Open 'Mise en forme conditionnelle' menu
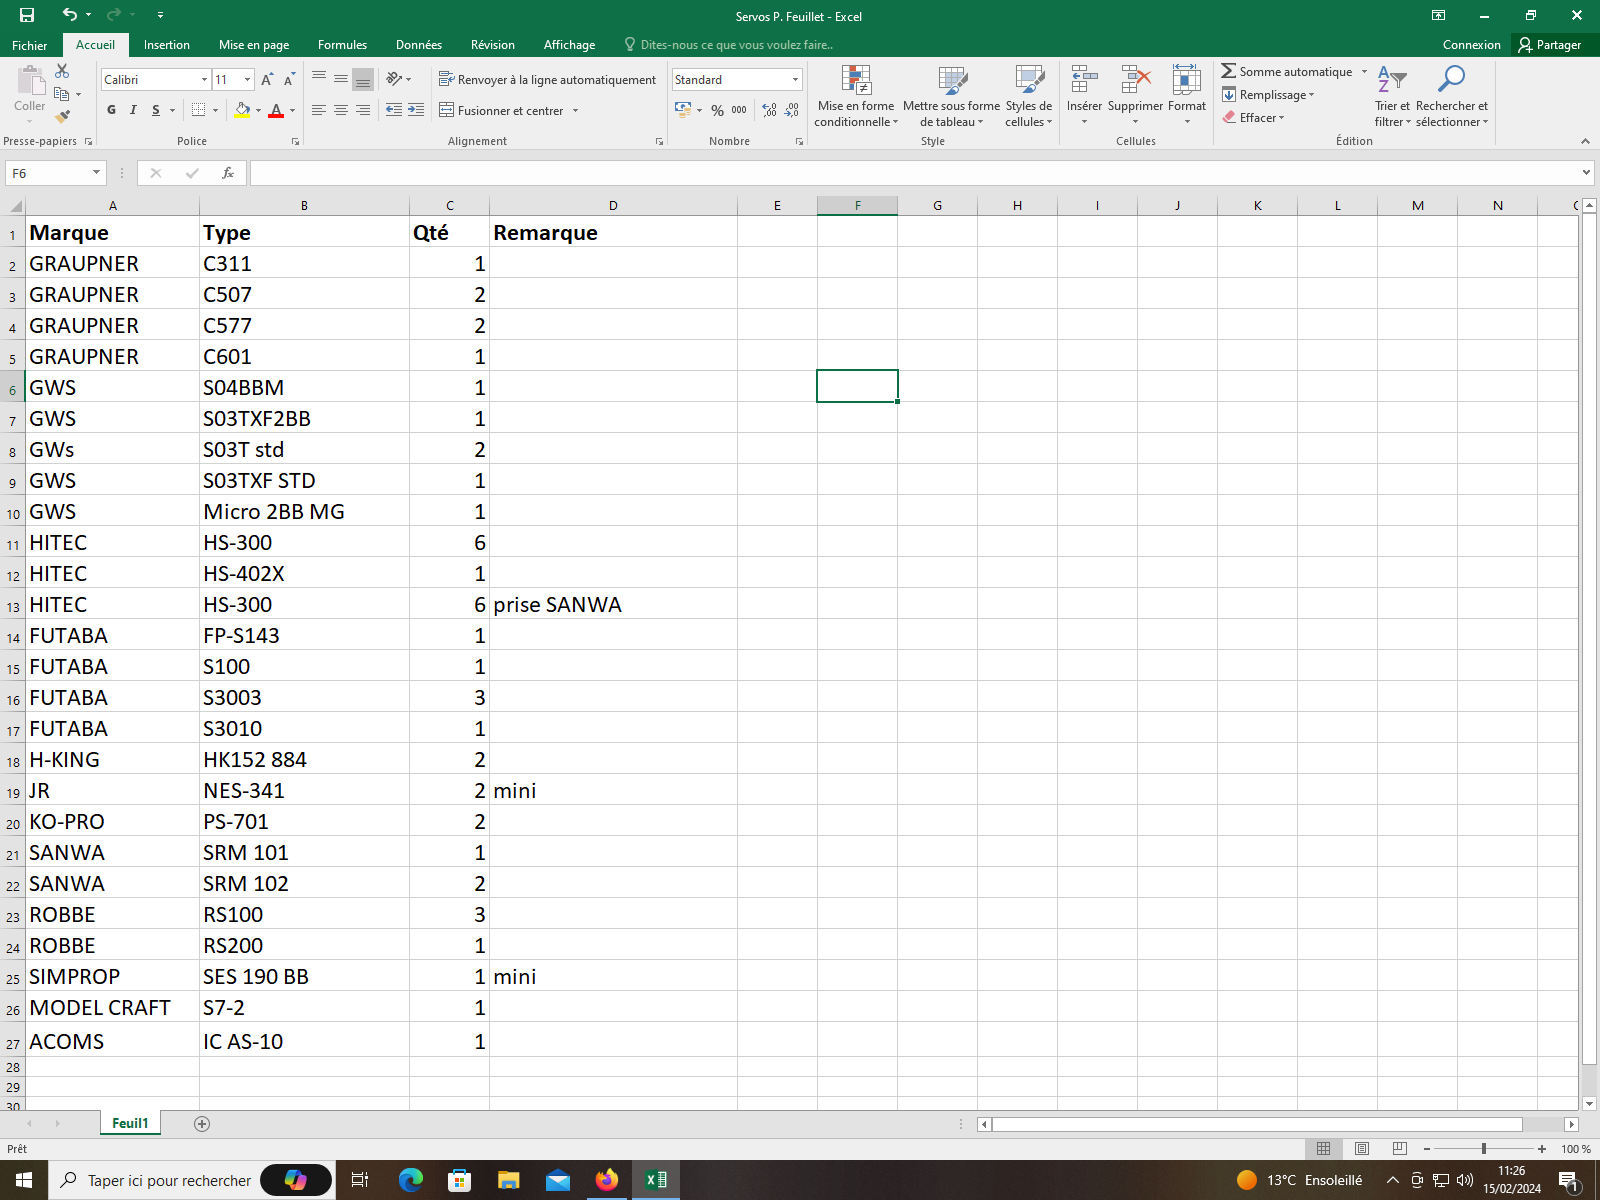 [856, 95]
